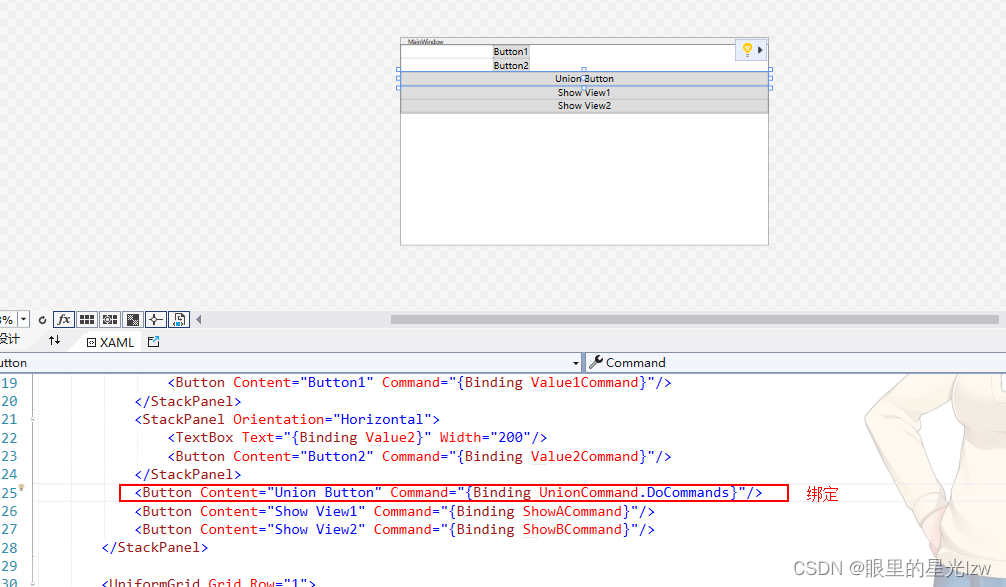Screen dimensions: 1006x587
Task: Toggle the fx effects button
Action: (64, 319)
